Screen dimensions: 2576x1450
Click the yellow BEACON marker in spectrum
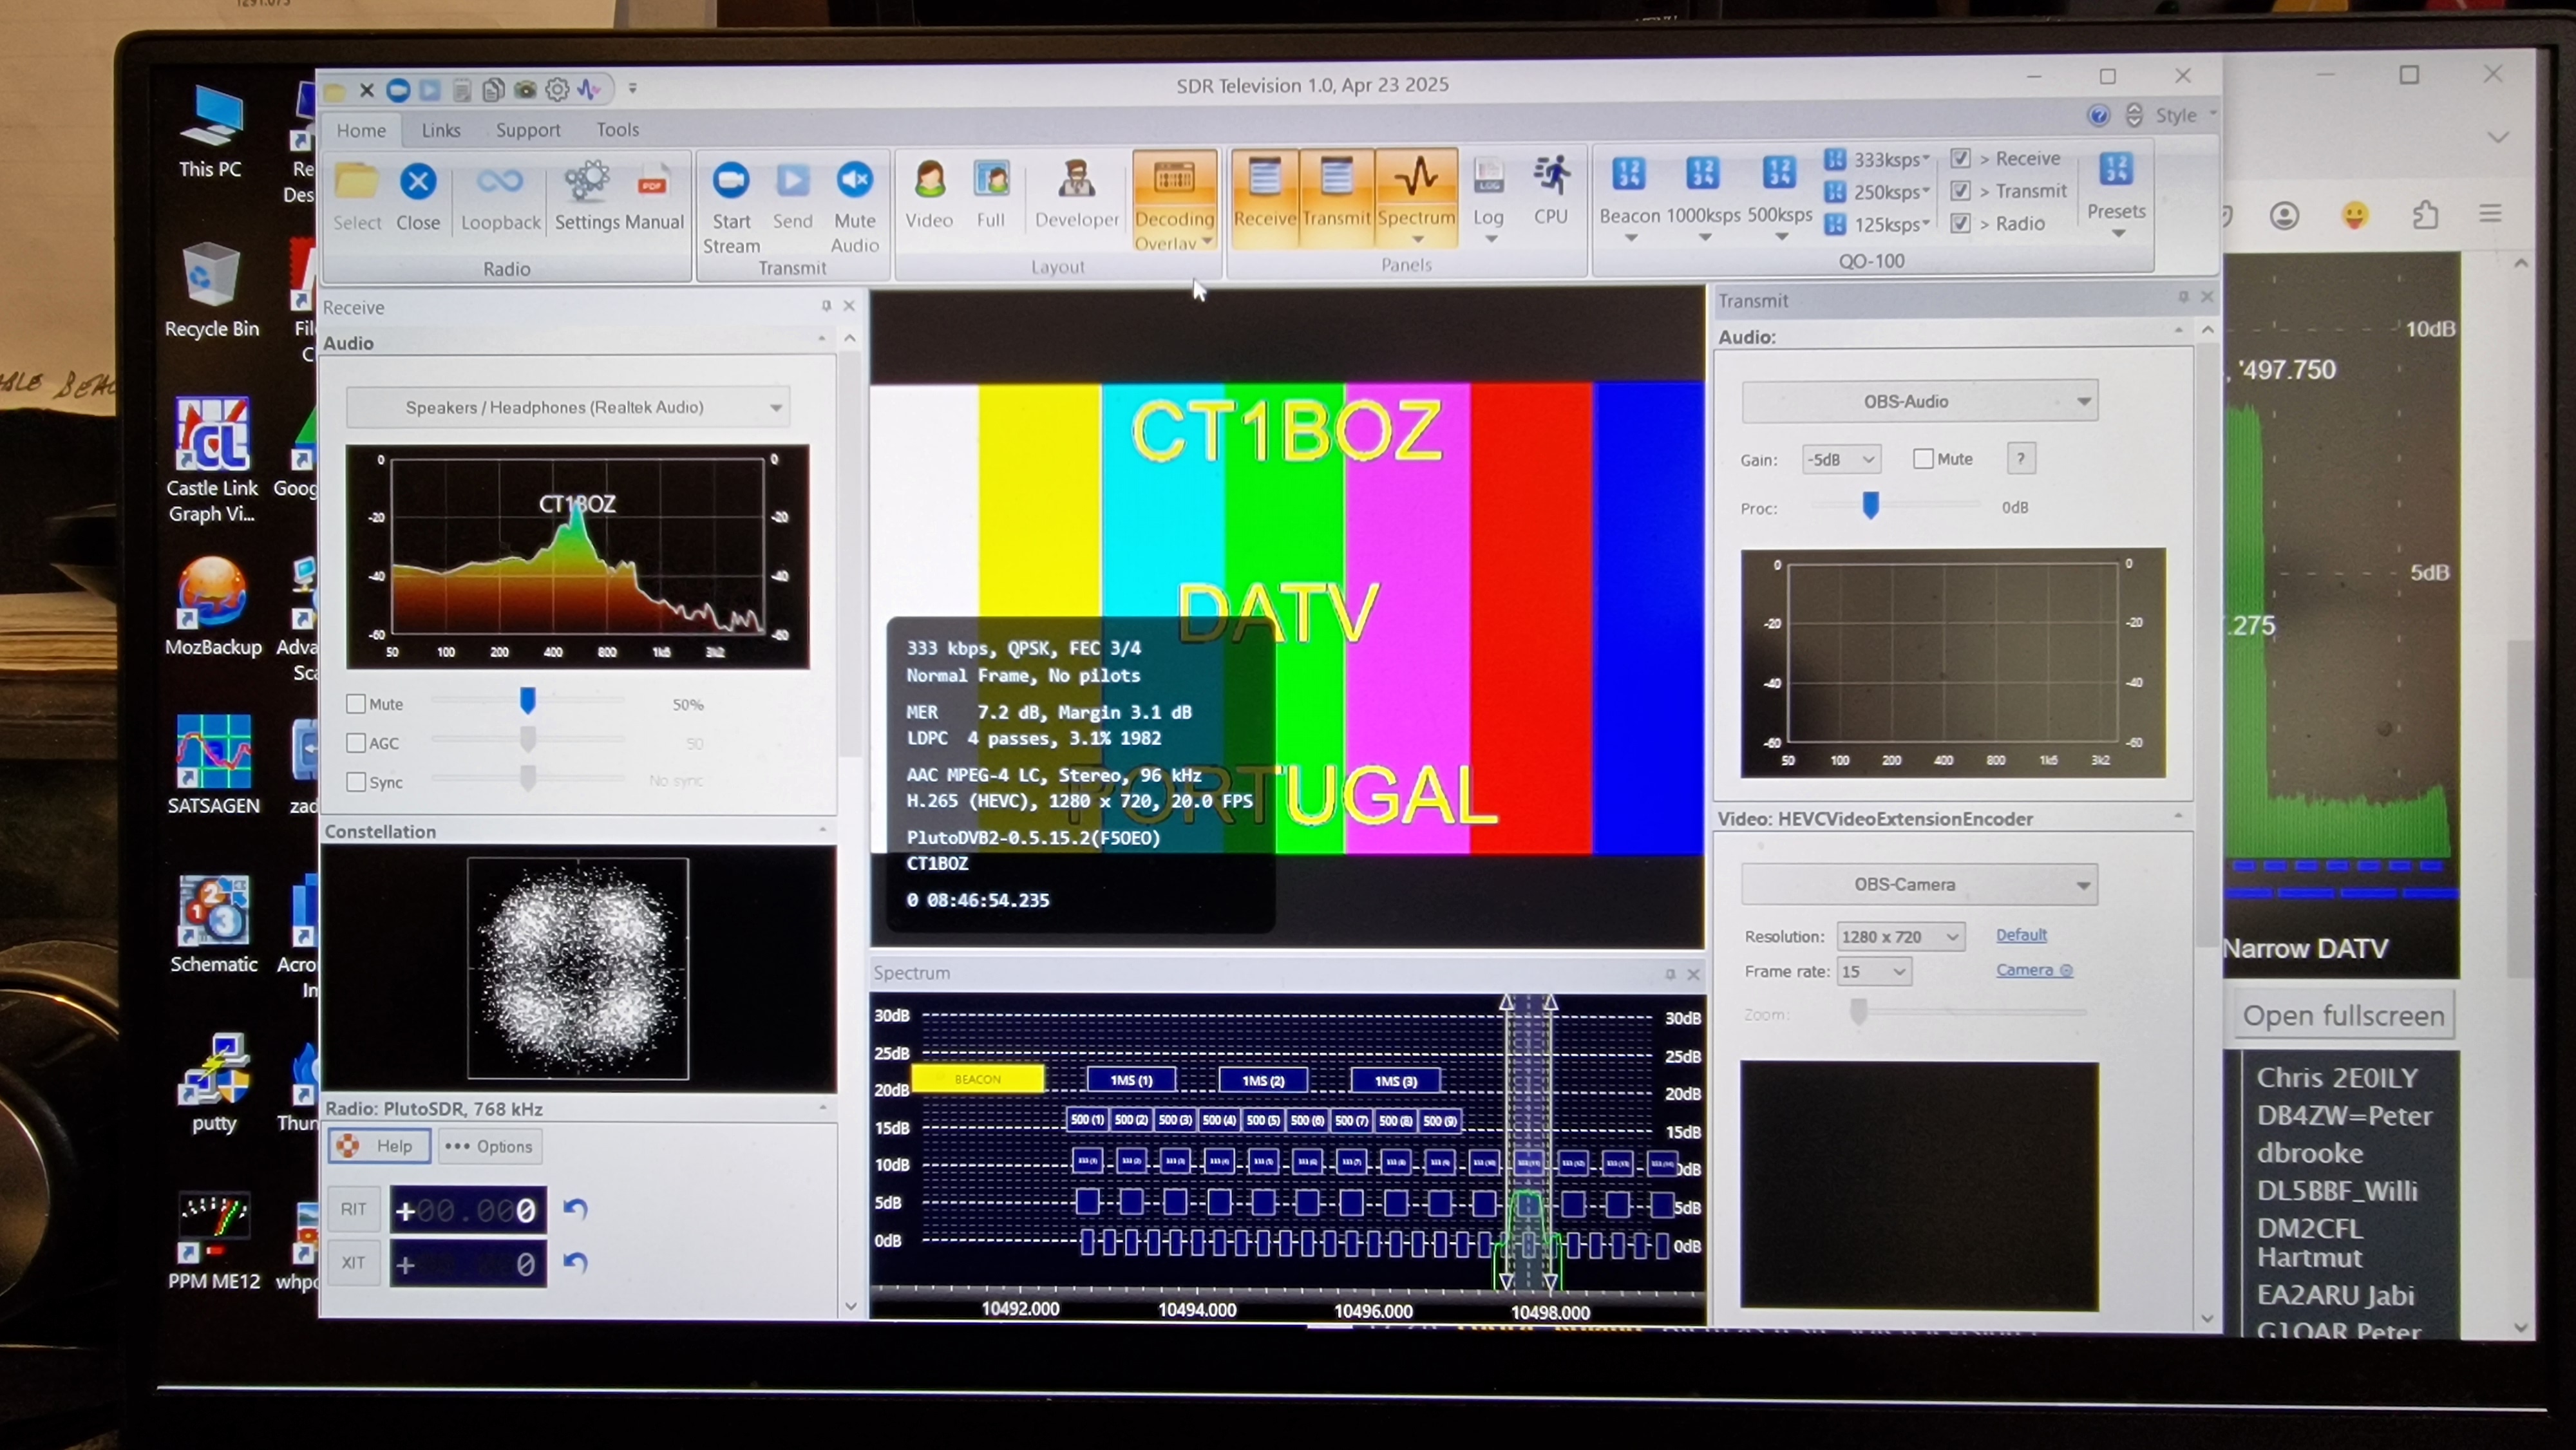point(978,1078)
